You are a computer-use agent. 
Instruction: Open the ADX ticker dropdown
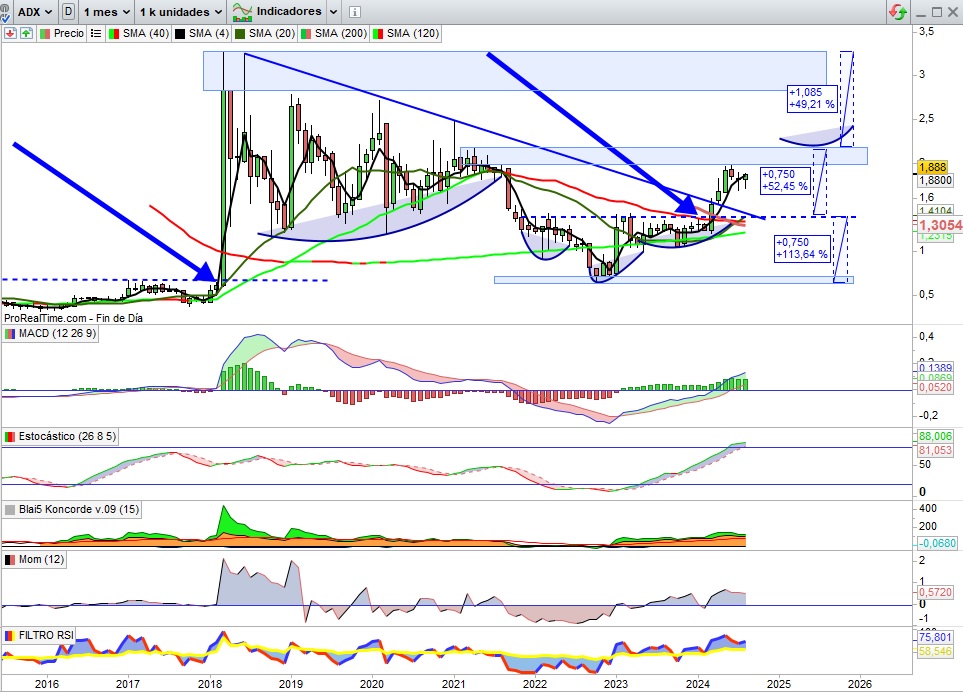click(x=34, y=12)
